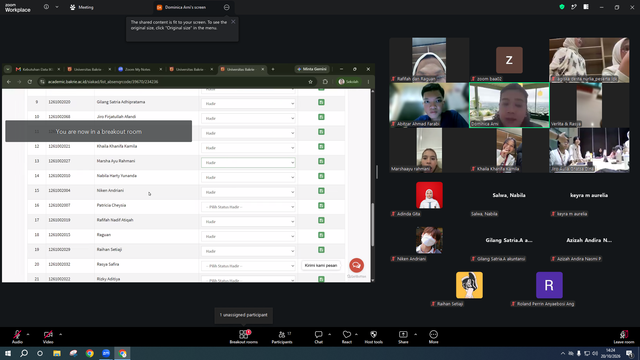Switch to the Meeting tab
The image size is (640, 360).
click(82, 7)
